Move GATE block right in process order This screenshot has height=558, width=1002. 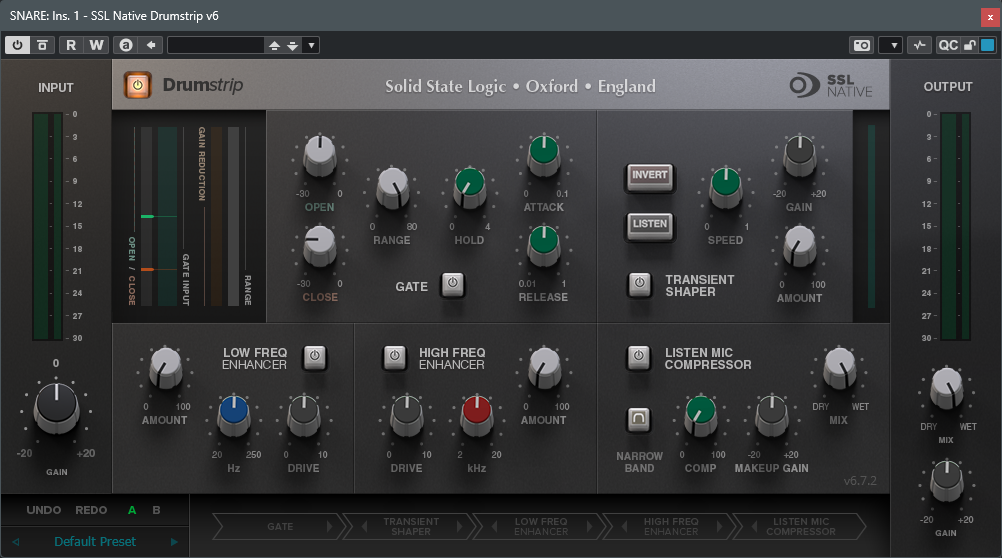point(330,527)
